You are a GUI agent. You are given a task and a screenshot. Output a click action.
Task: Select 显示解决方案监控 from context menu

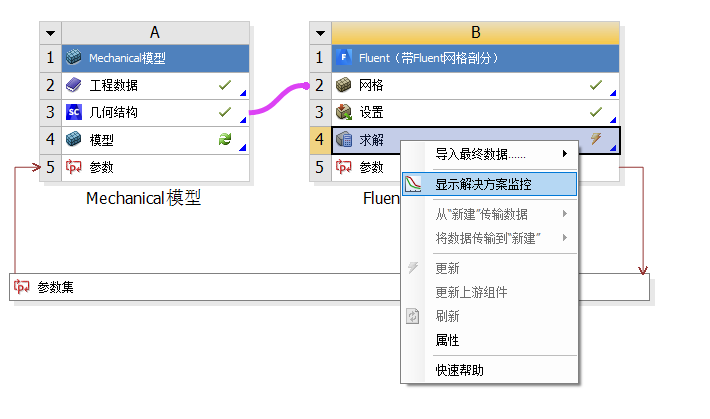pos(490,184)
